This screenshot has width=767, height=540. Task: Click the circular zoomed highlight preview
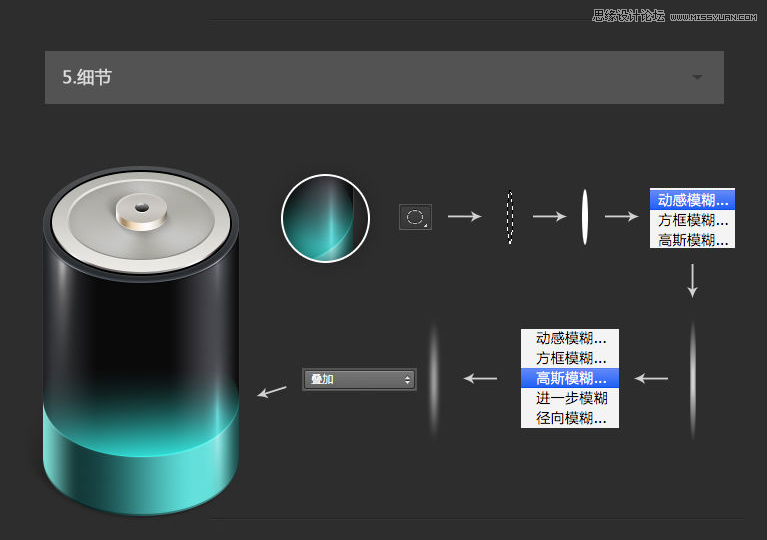[325, 218]
